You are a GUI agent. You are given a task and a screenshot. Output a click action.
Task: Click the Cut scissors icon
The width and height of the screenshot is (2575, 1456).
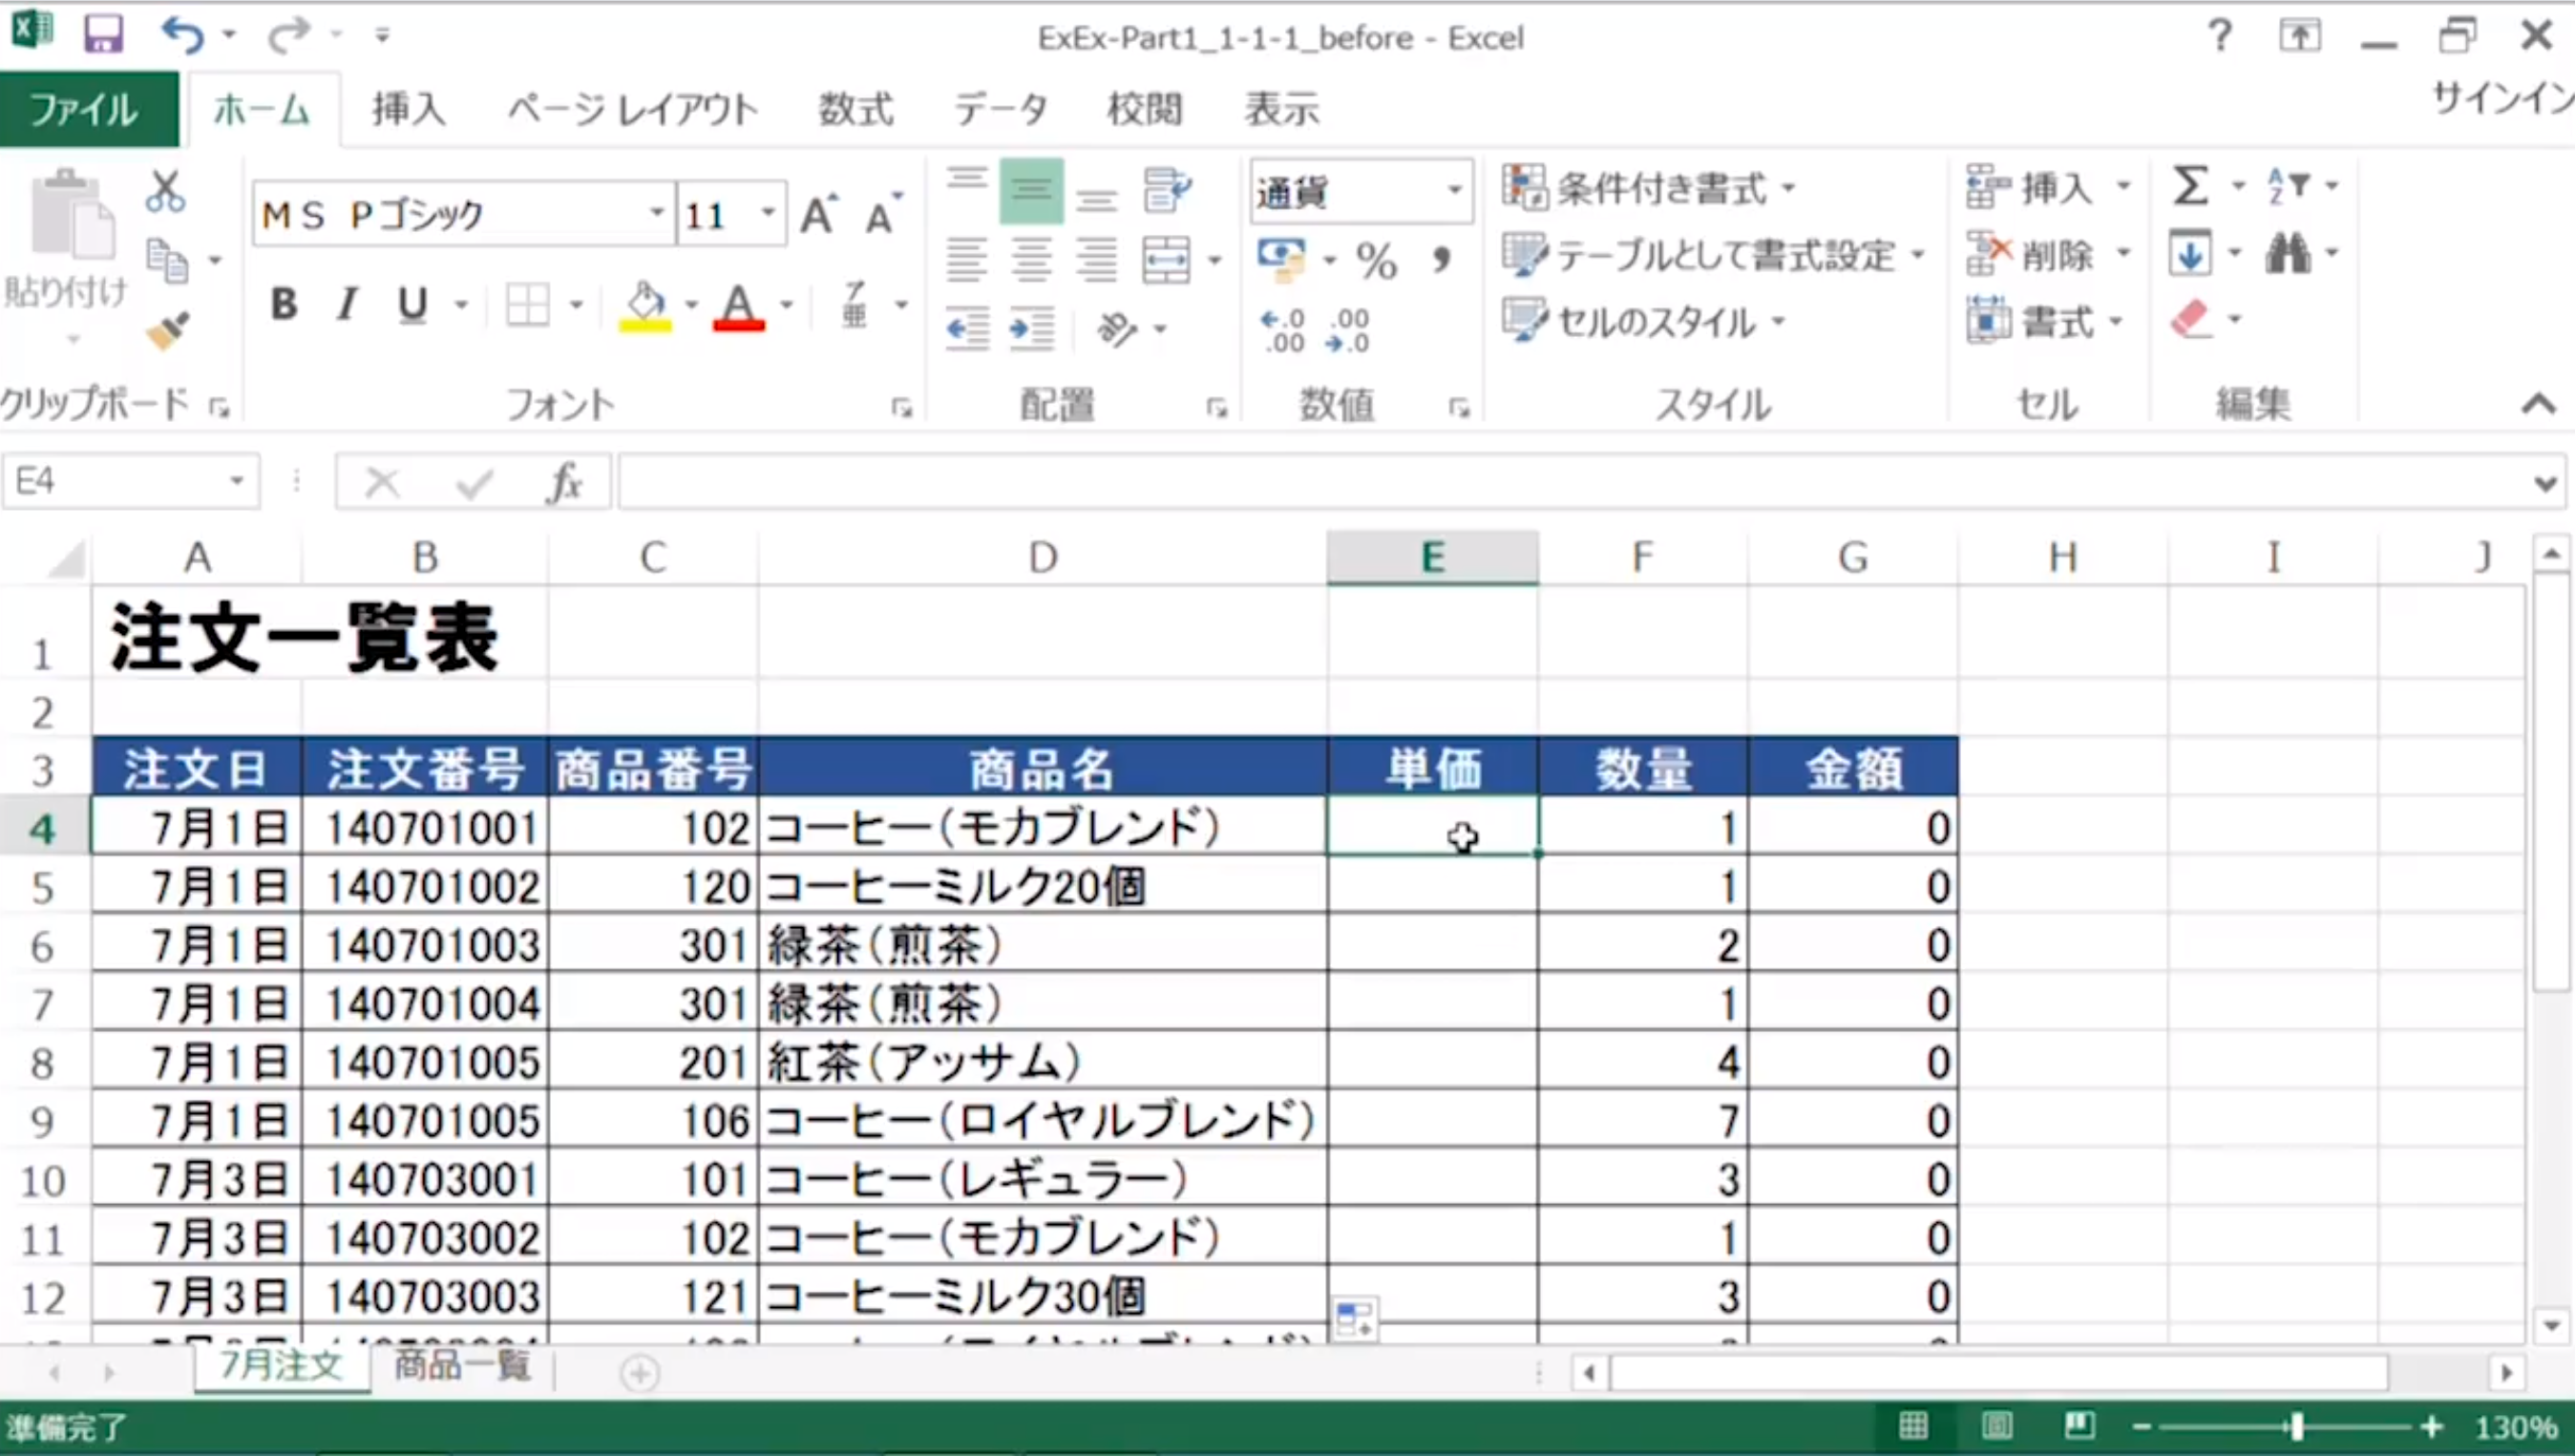[x=165, y=190]
